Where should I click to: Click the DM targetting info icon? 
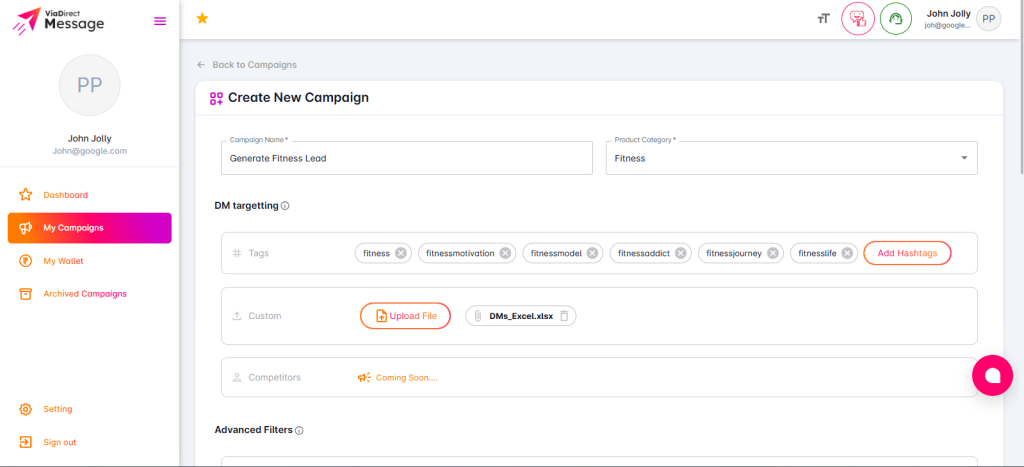pos(285,206)
